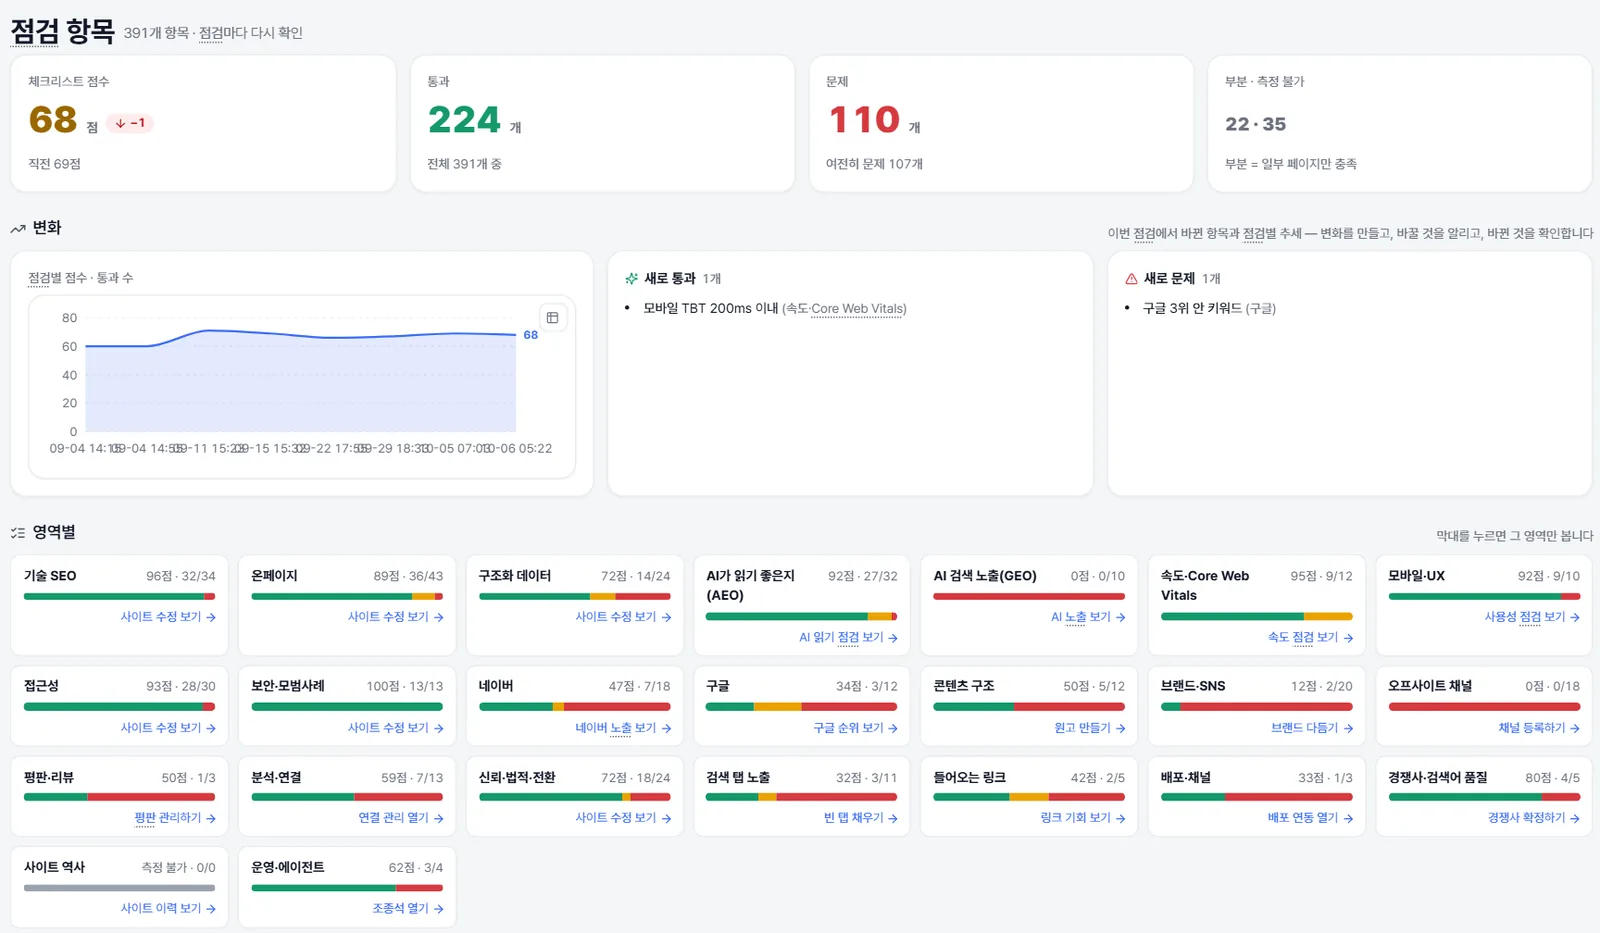Click the arrow icon after 조종석 열기

click(438, 909)
